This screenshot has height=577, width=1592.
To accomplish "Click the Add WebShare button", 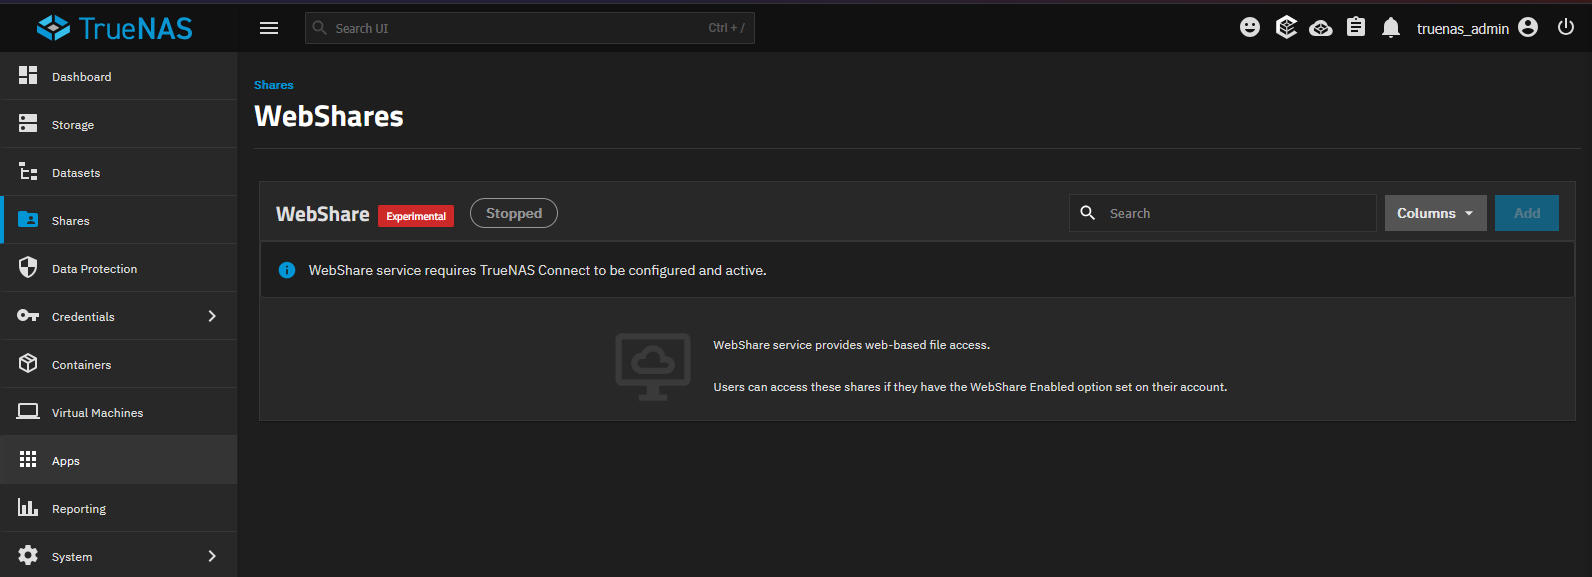I will [1526, 213].
